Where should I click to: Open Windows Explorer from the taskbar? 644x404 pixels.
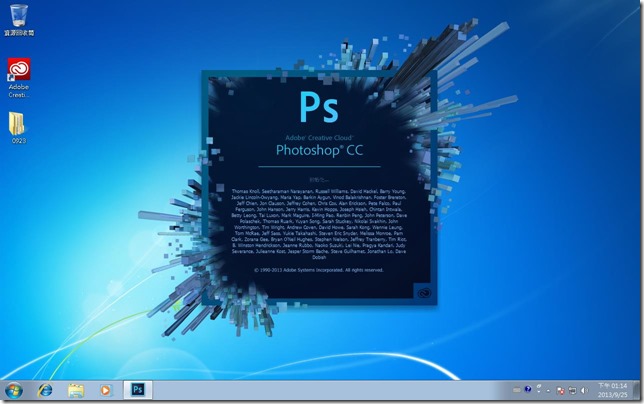[x=76, y=390]
